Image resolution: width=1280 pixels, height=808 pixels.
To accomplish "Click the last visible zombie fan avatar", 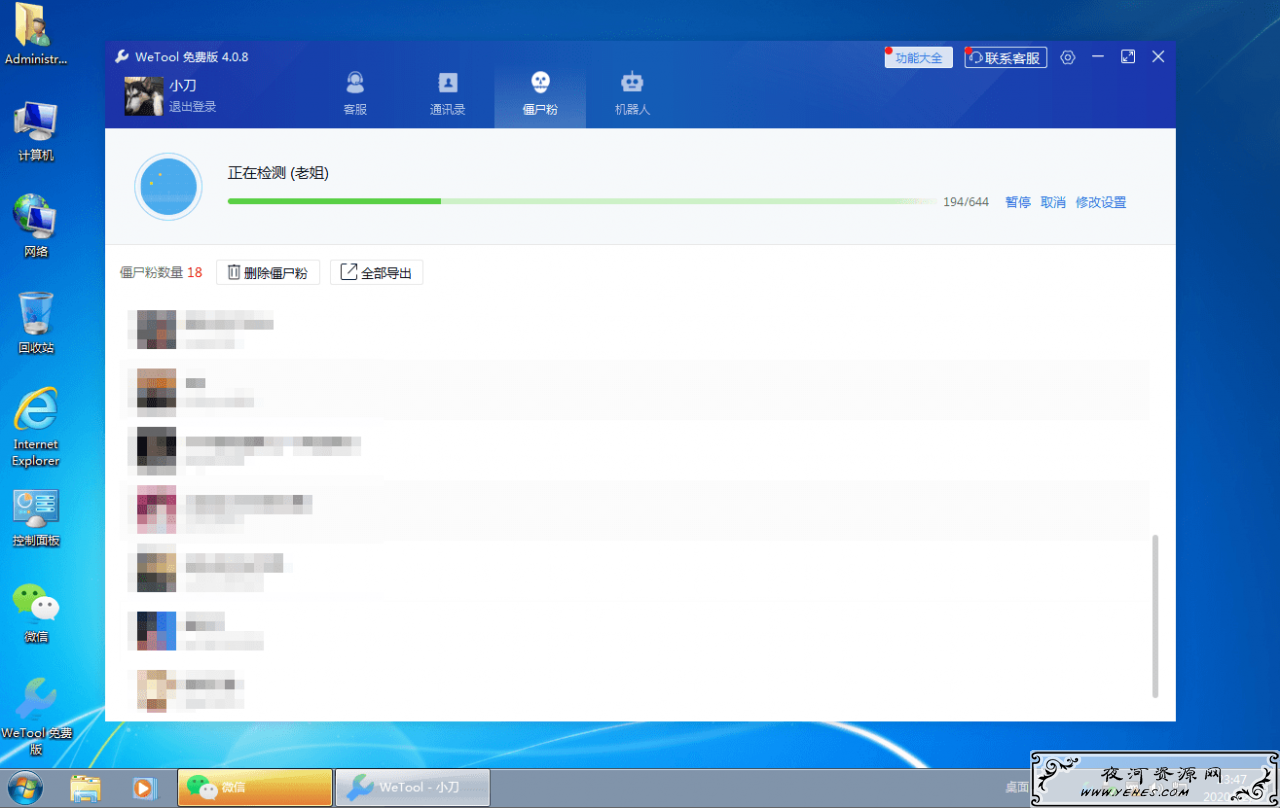I will pyautogui.click(x=156, y=690).
